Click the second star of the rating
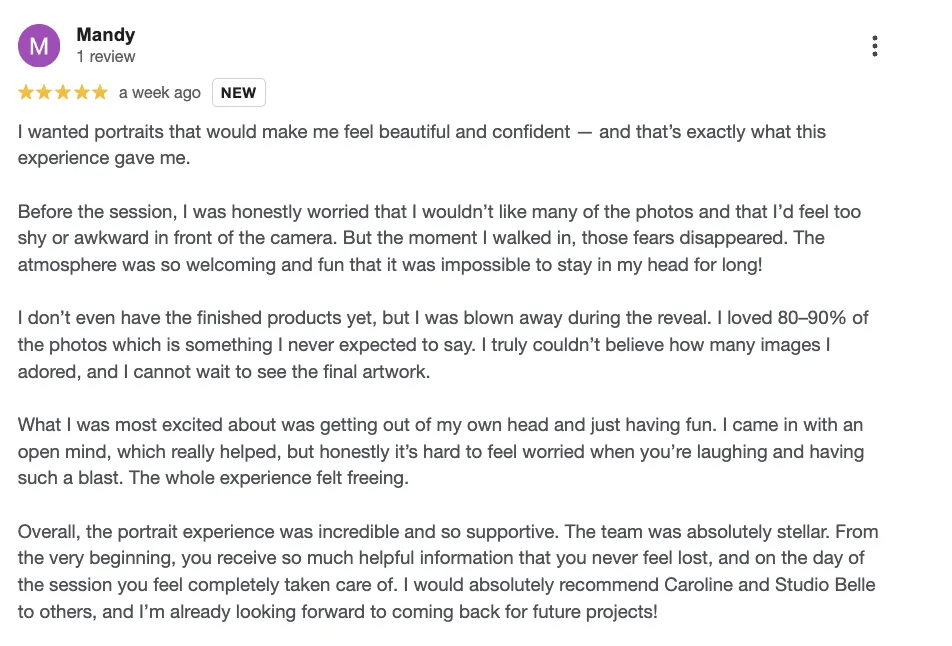This screenshot has height=646, width=952. pos(45,93)
